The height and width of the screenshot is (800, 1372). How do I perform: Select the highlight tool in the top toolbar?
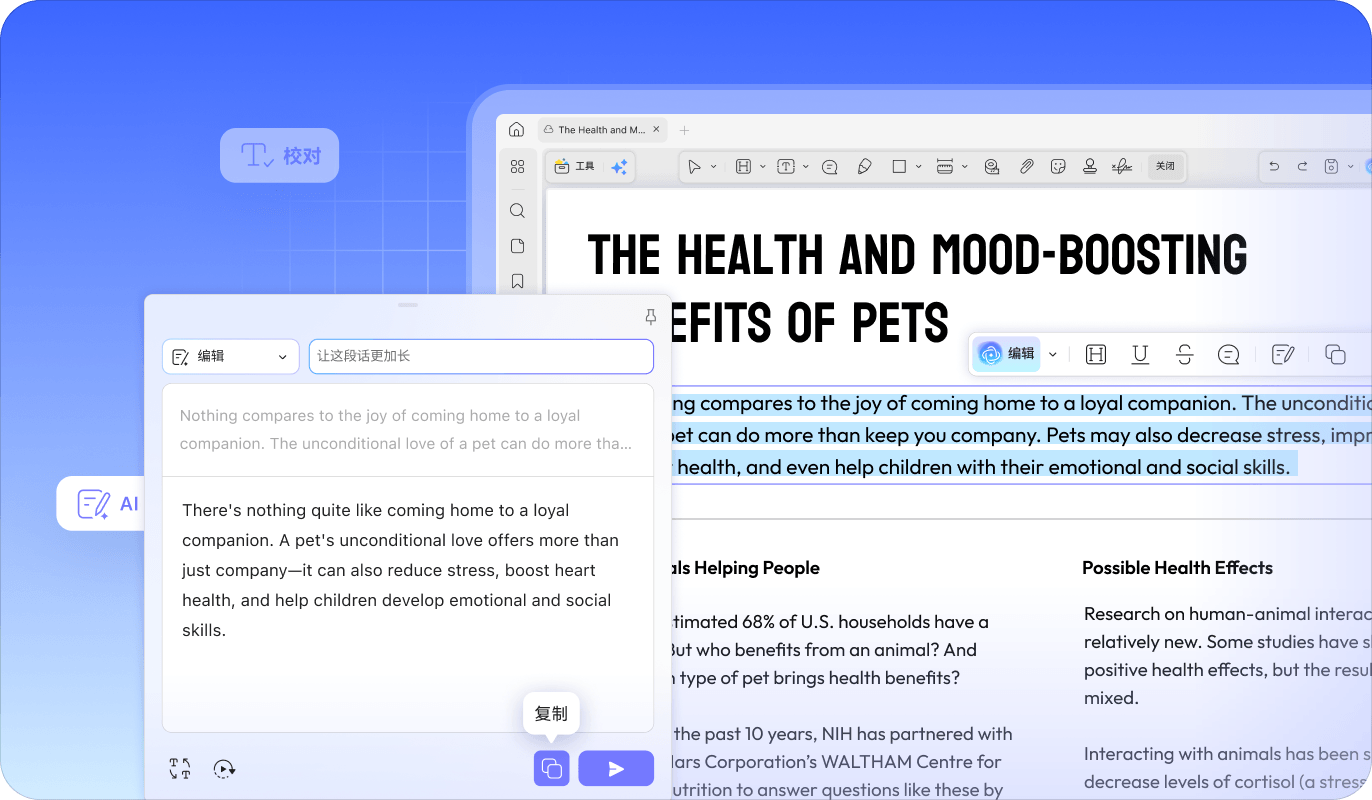coord(743,167)
